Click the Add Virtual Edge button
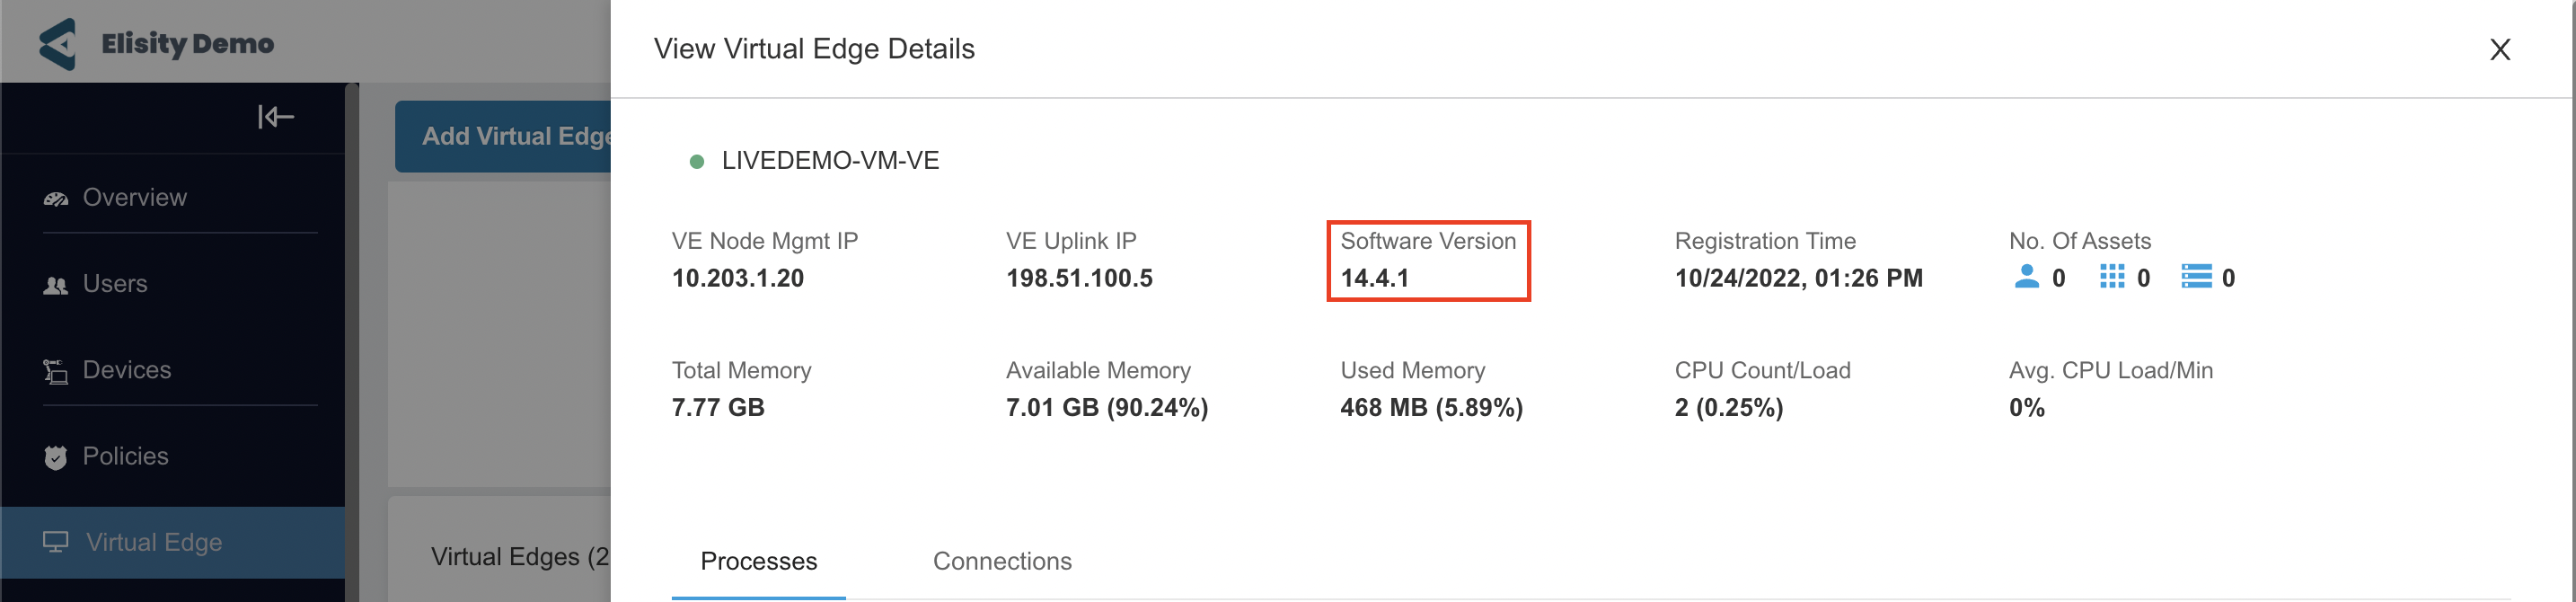Viewport: 2576px width, 602px height. pyautogui.click(x=503, y=136)
